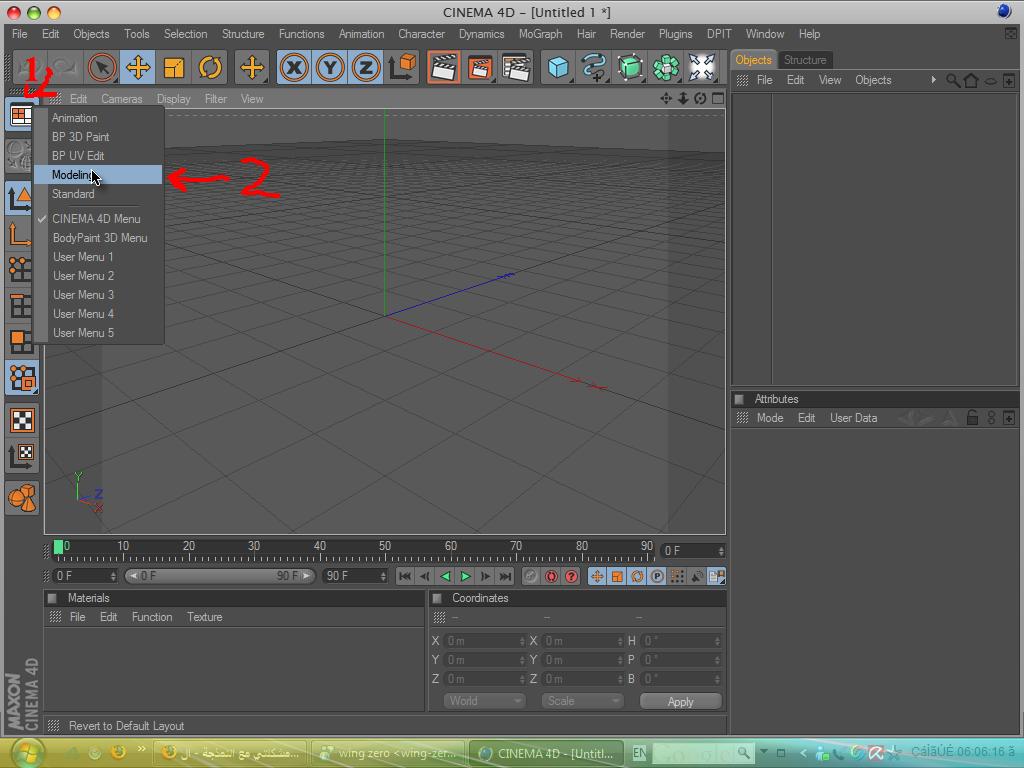Expand Object Manager menu arrow
The height and width of the screenshot is (768, 1024).
point(933,80)
